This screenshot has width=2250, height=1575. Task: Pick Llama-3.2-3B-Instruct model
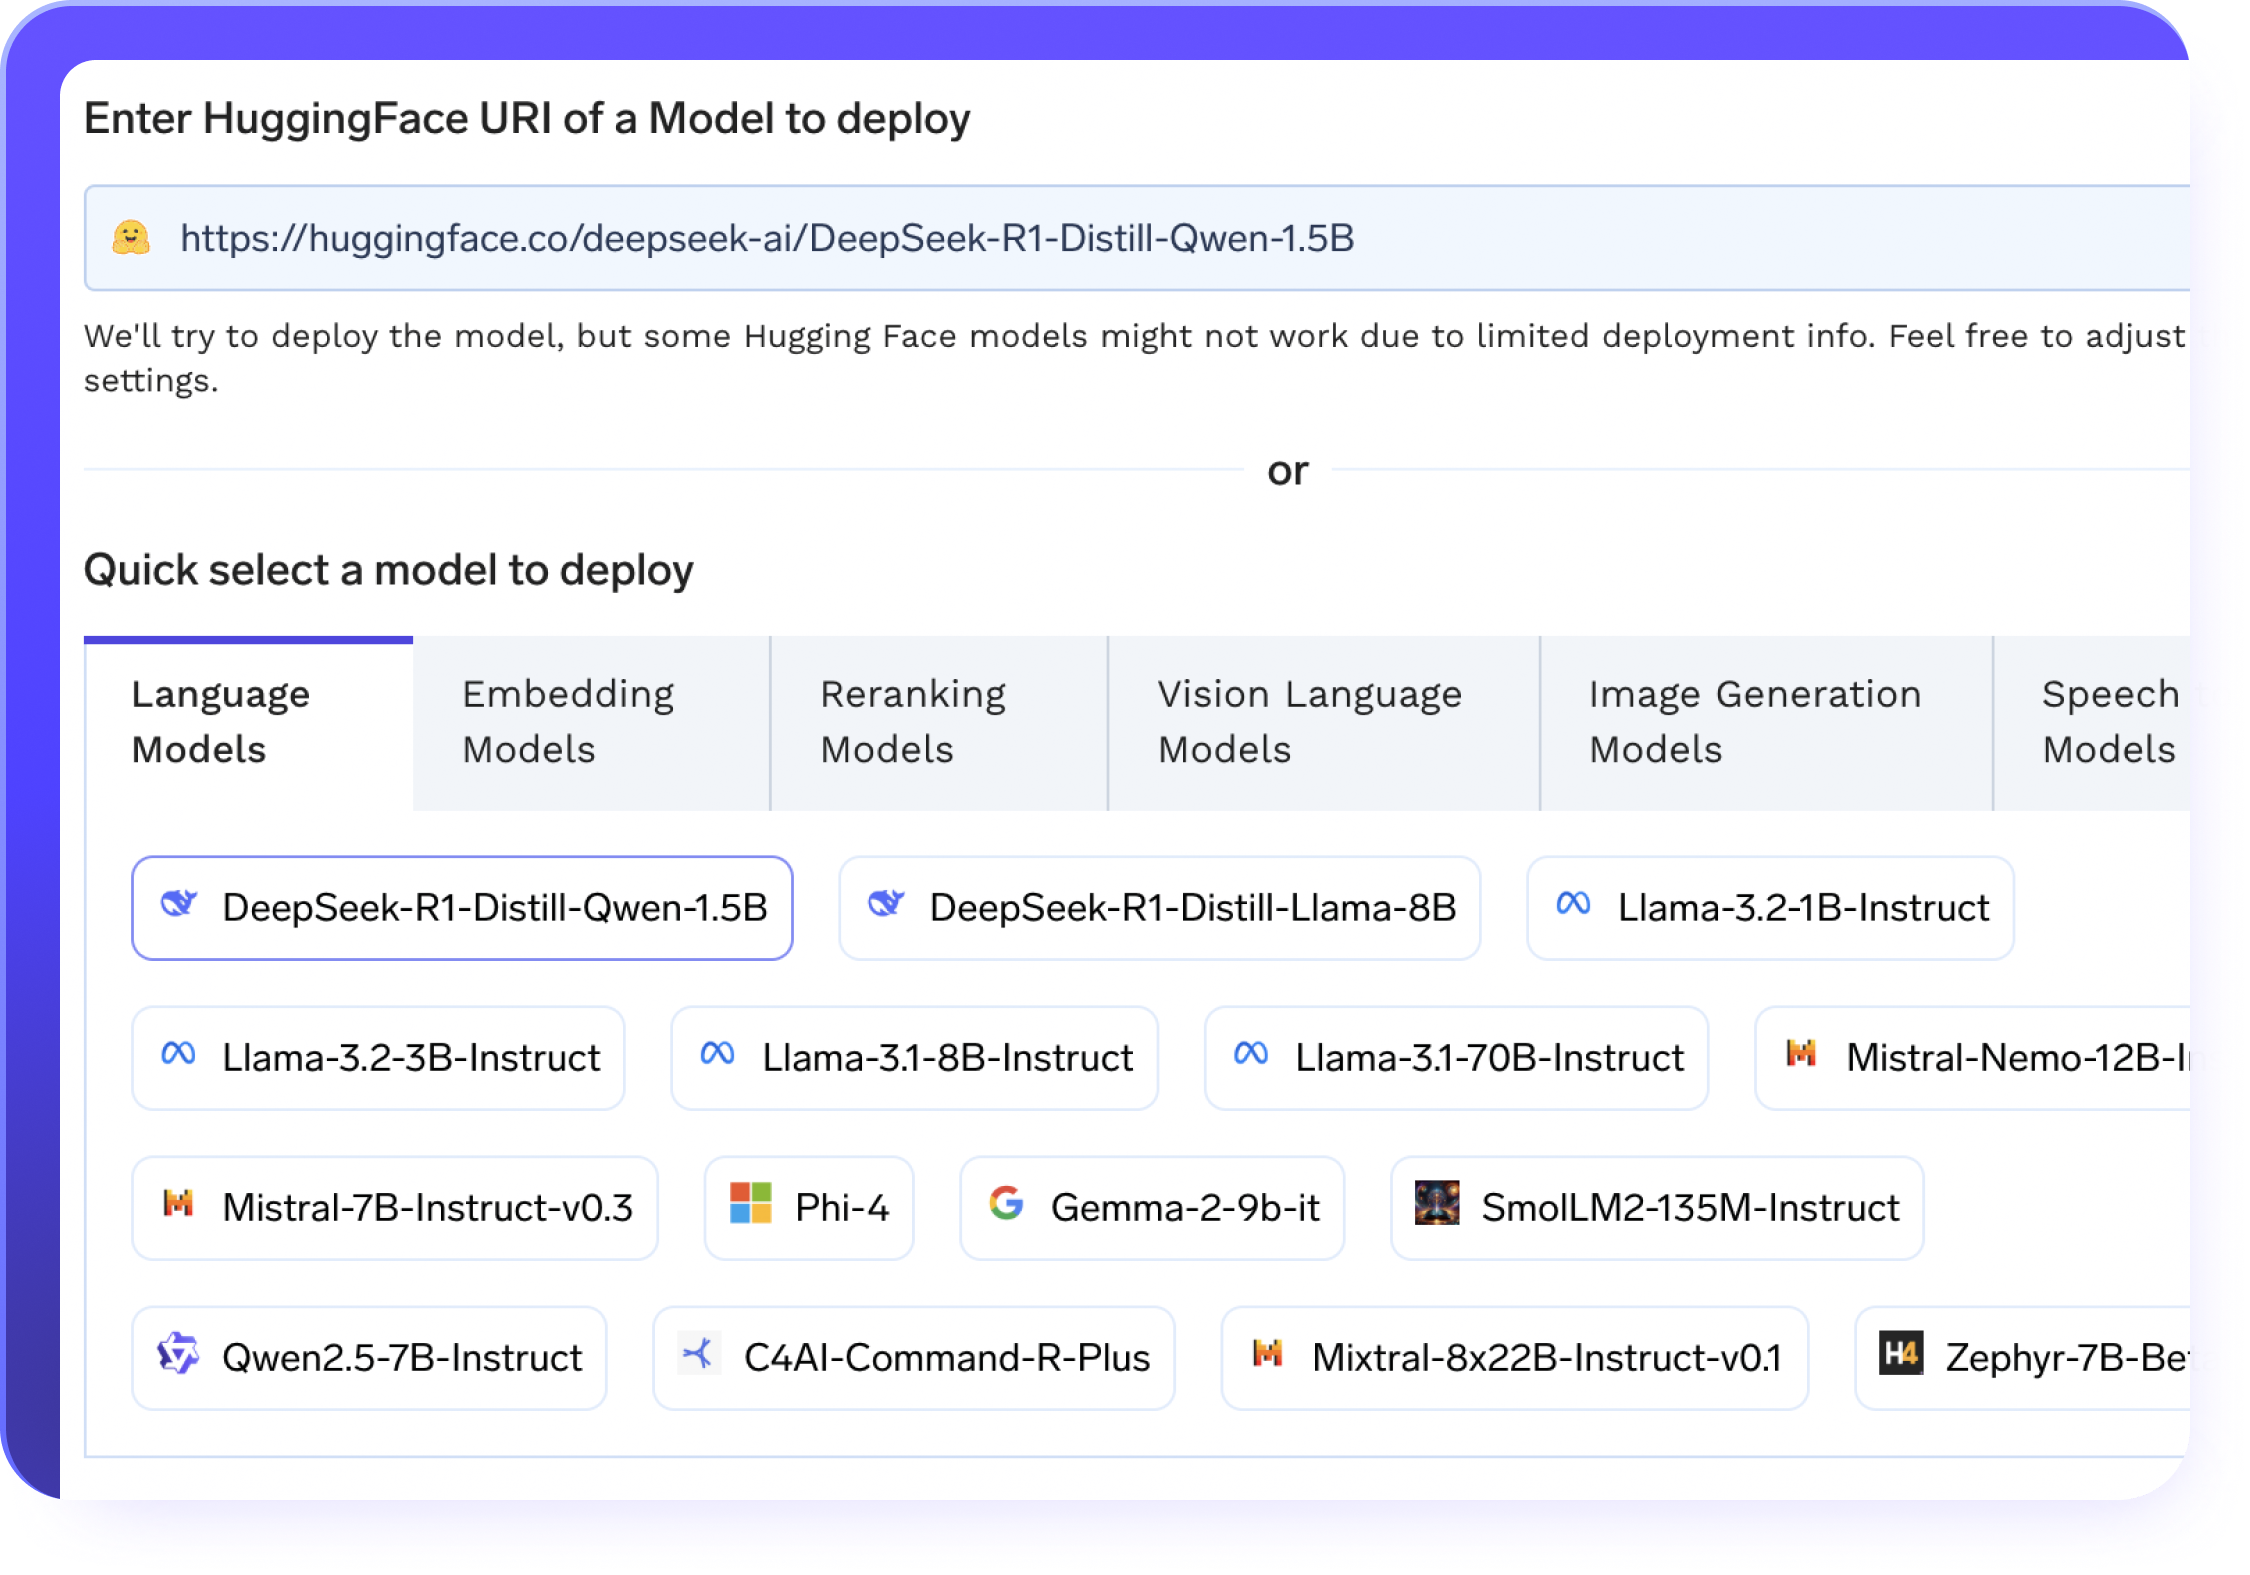point(378,1058)
